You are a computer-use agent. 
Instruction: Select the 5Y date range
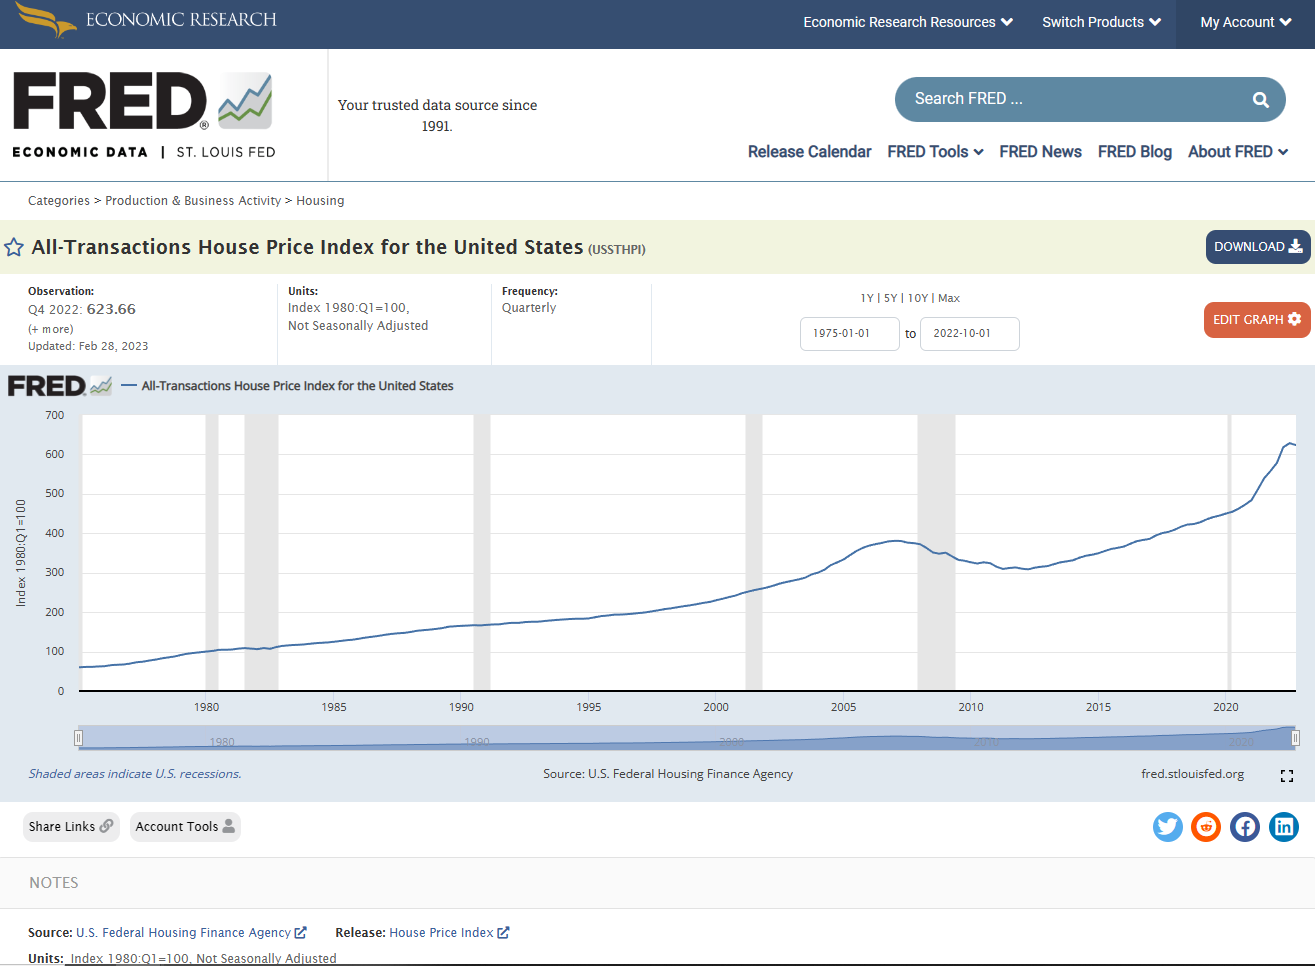click(x=890, y=298)
